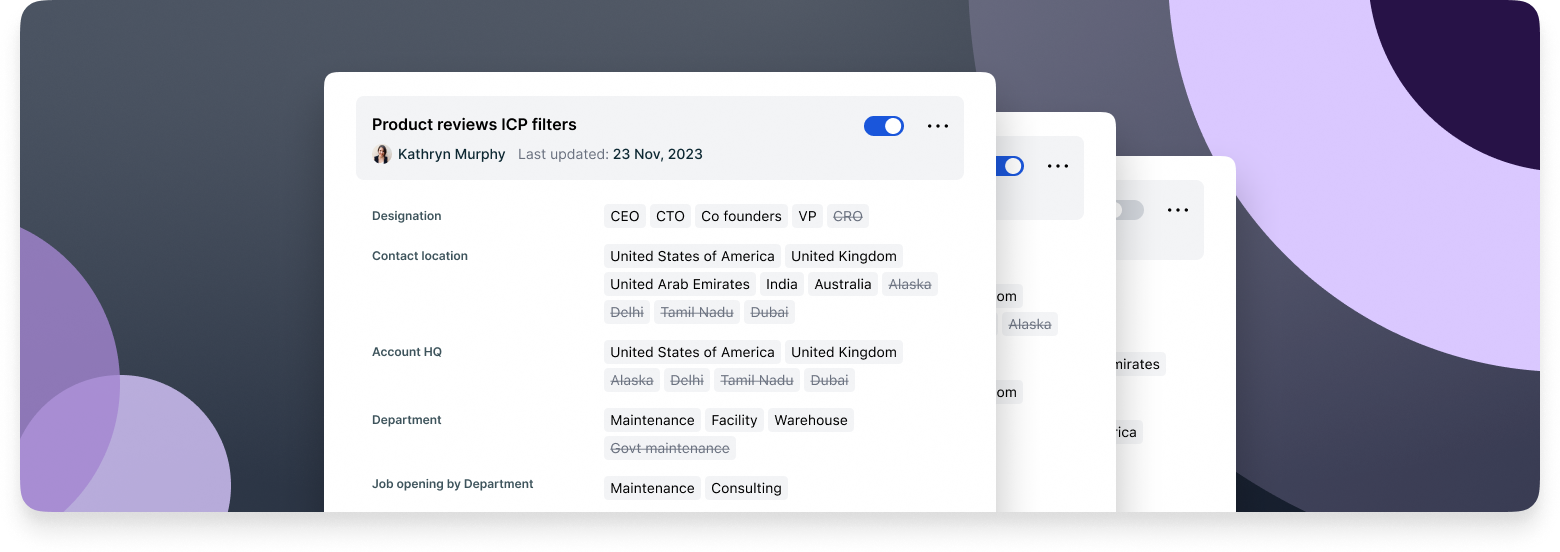Select the CEO designation tag
Screen dimensions: 1560x552
624,216
